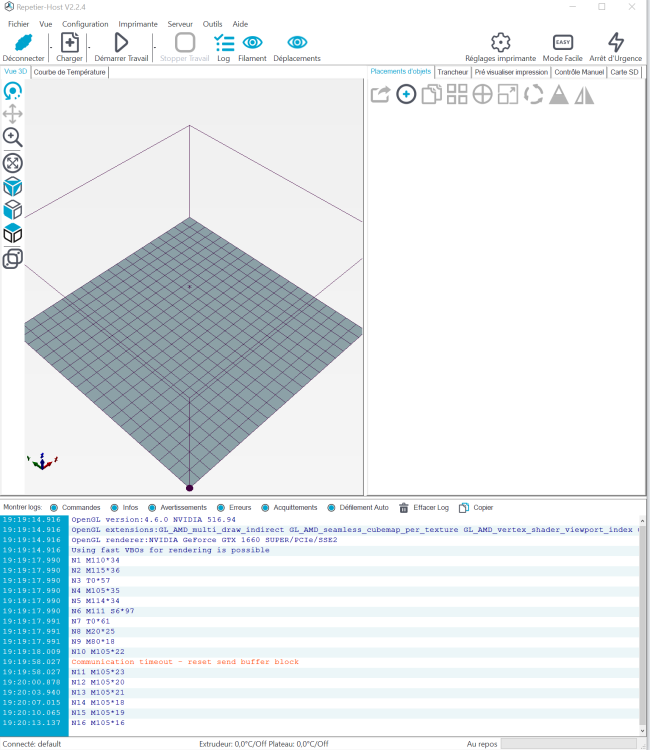Click the mirror object triangles icon
Screen dimensions: 650x750
(x=585, y=95)
